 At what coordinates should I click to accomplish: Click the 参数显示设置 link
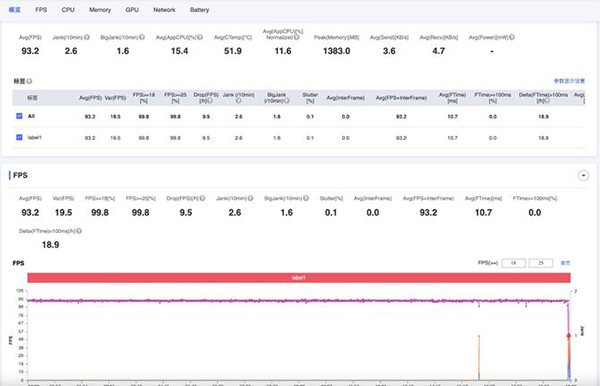coord(569,81)
